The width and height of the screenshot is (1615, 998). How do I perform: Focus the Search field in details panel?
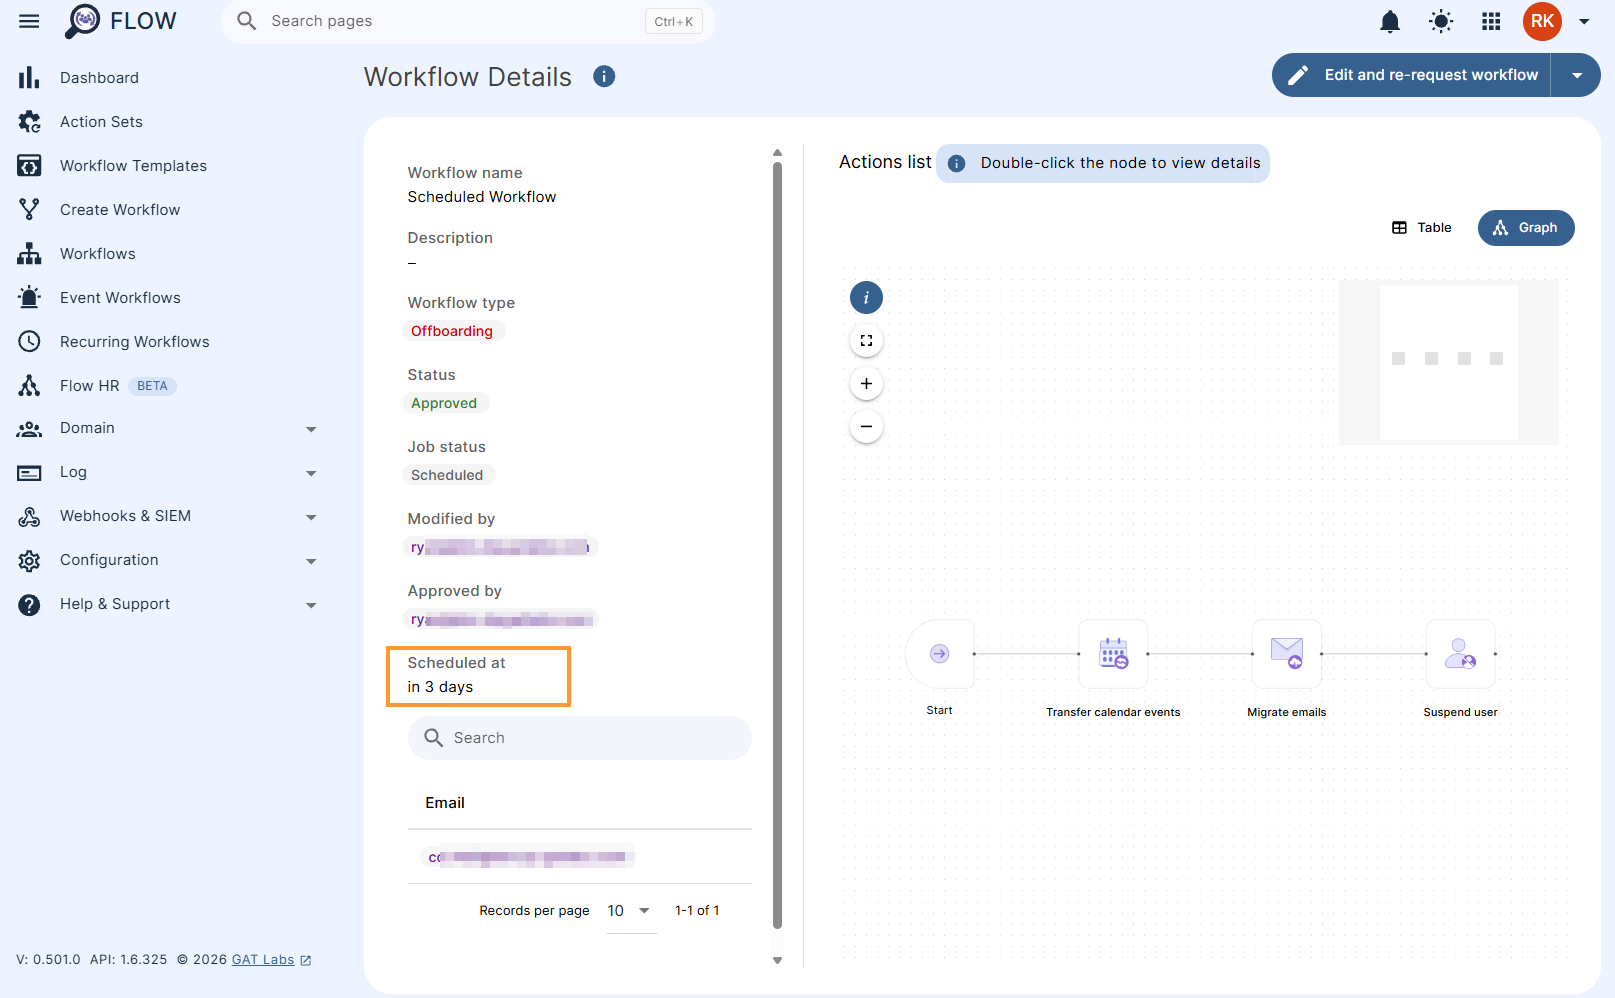coord(580,738)
